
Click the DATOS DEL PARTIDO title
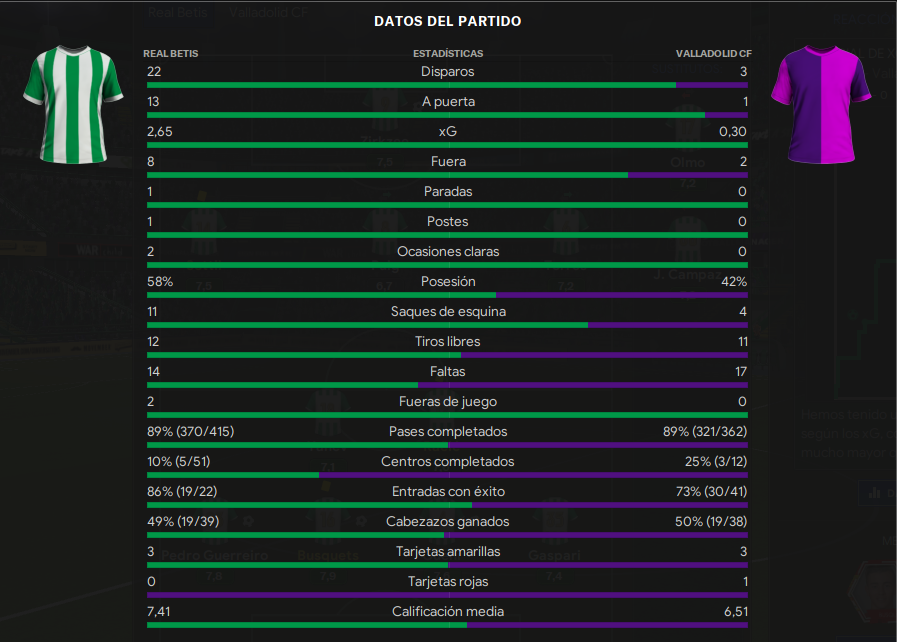[x=447, y=21]
